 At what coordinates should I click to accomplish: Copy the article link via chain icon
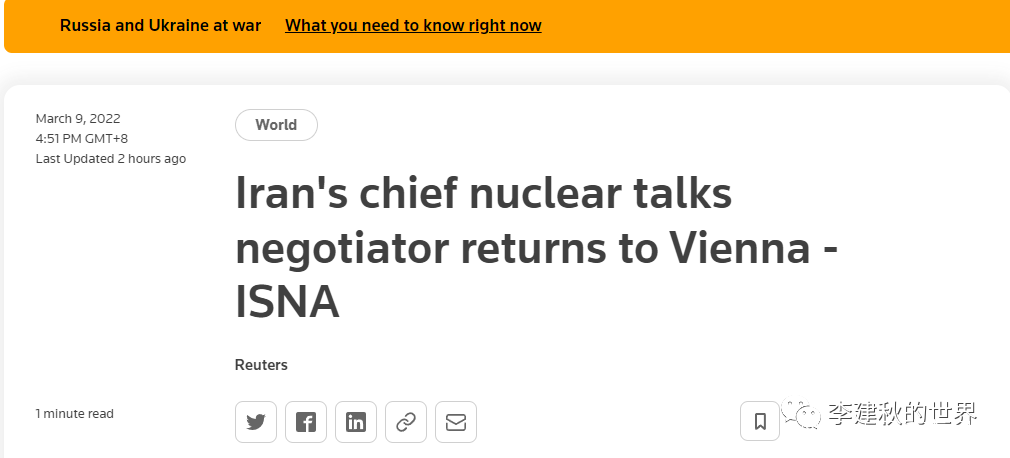click(x=406, y=422)
